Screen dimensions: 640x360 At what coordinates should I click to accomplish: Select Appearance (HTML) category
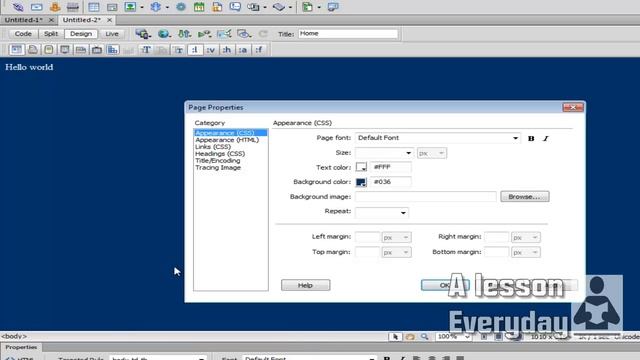tap(227, 140)
